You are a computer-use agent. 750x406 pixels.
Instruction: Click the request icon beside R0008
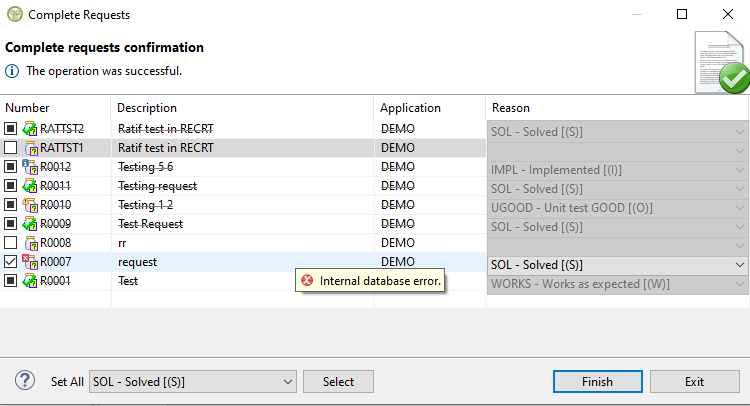point(30,243)
